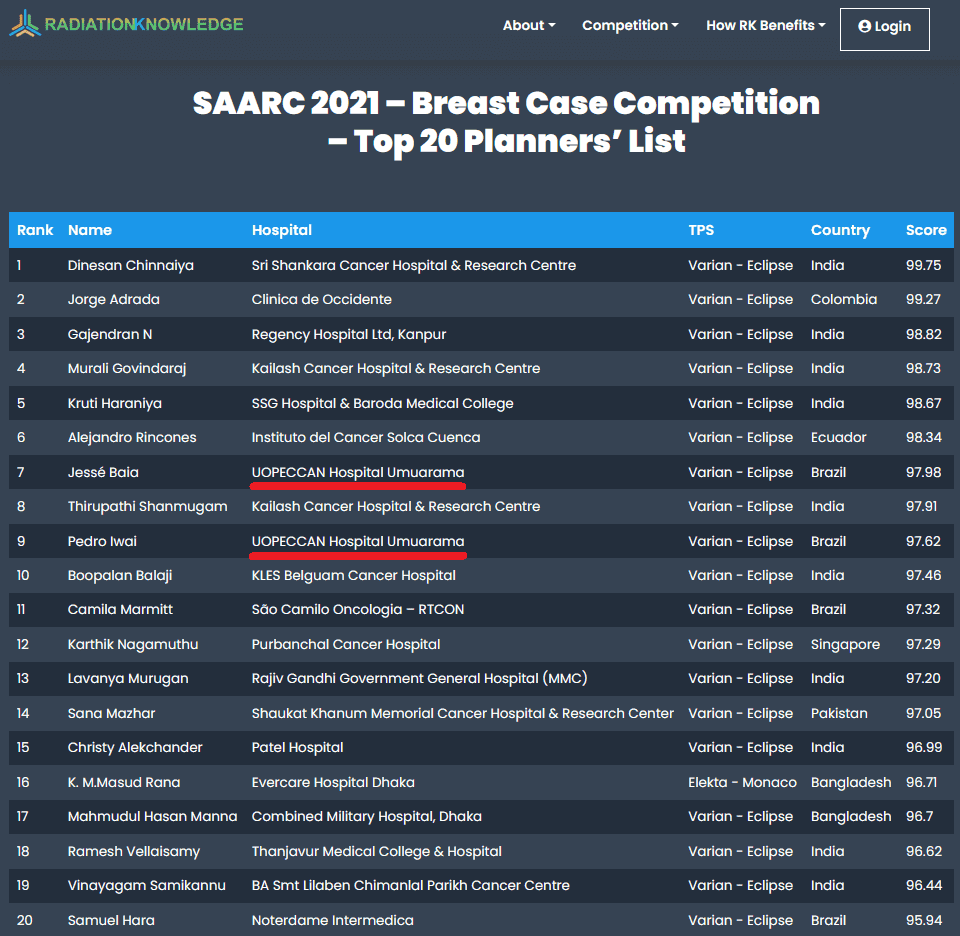This screenshot has width=960, height=936.
Task: Select the name Karthik Nagamuthu
Action: (132, 645)
